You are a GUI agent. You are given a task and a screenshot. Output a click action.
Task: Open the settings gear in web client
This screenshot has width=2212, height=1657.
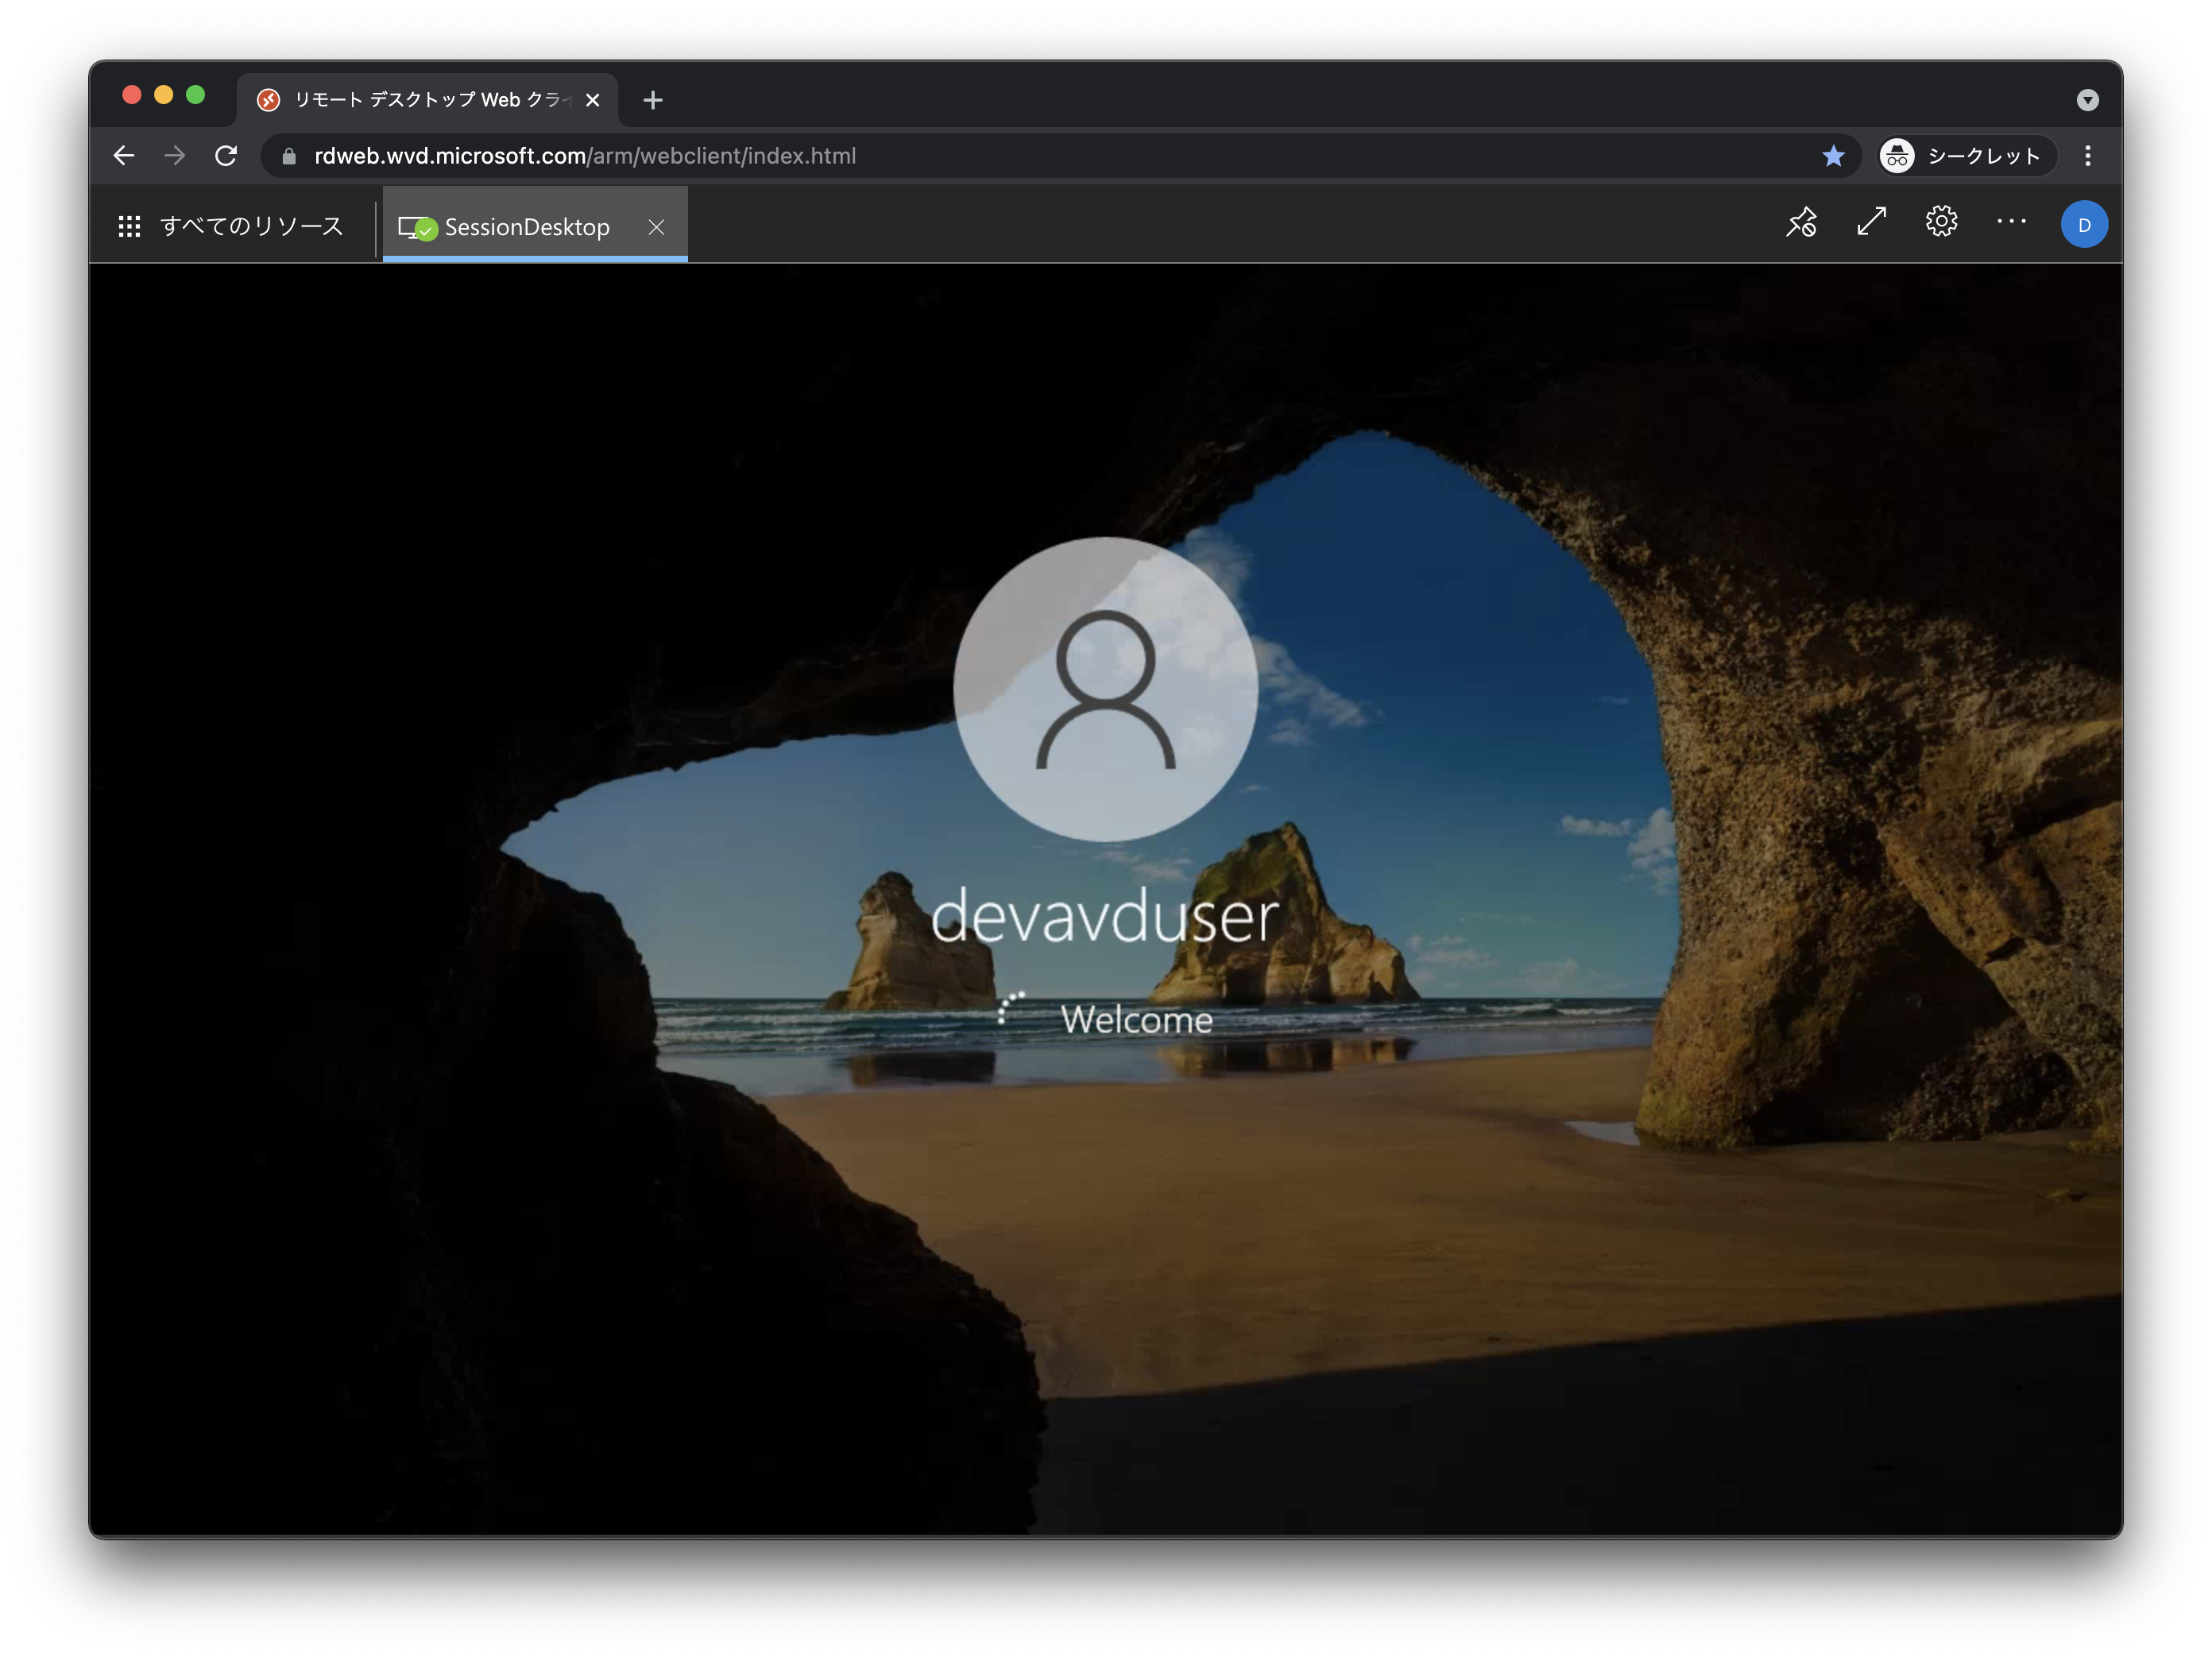tap(1941, 222)
